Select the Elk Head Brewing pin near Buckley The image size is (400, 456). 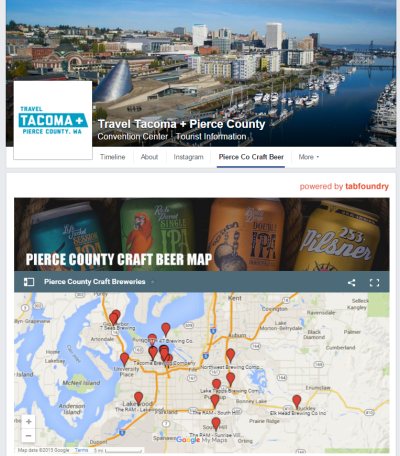[297, 402]
